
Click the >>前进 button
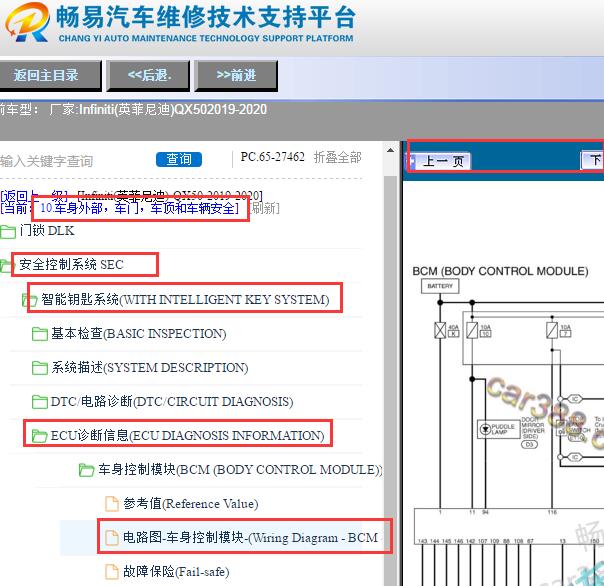click(236, 75)
